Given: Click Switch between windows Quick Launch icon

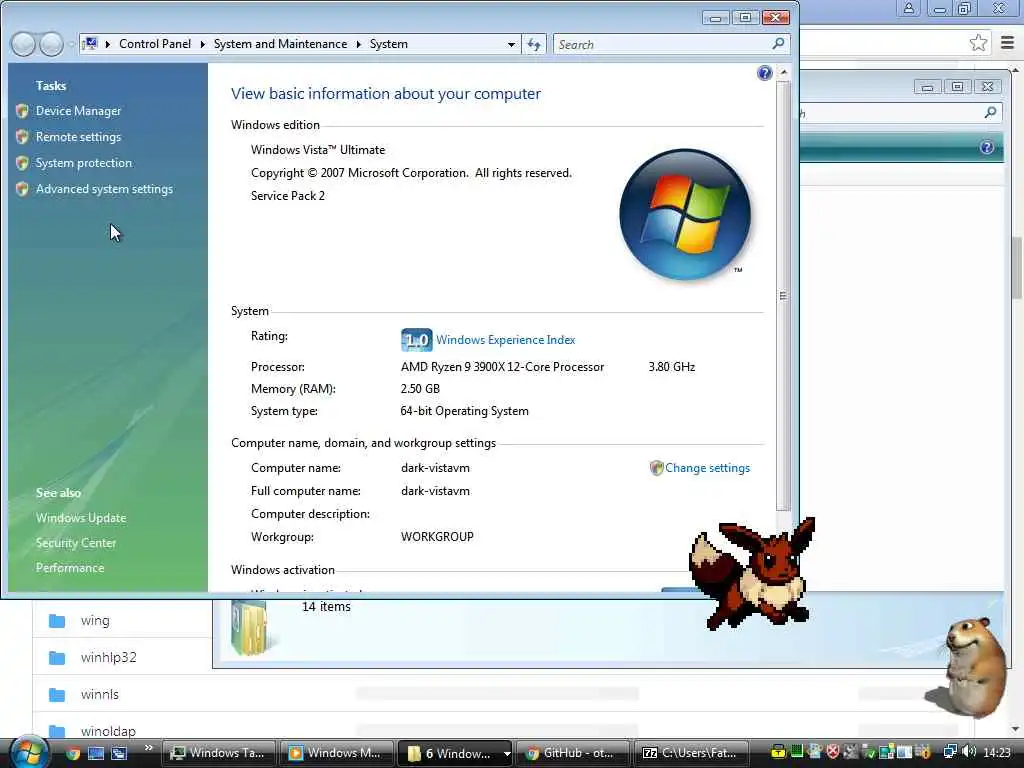Looking at the screenshot, I should (119, 754).
